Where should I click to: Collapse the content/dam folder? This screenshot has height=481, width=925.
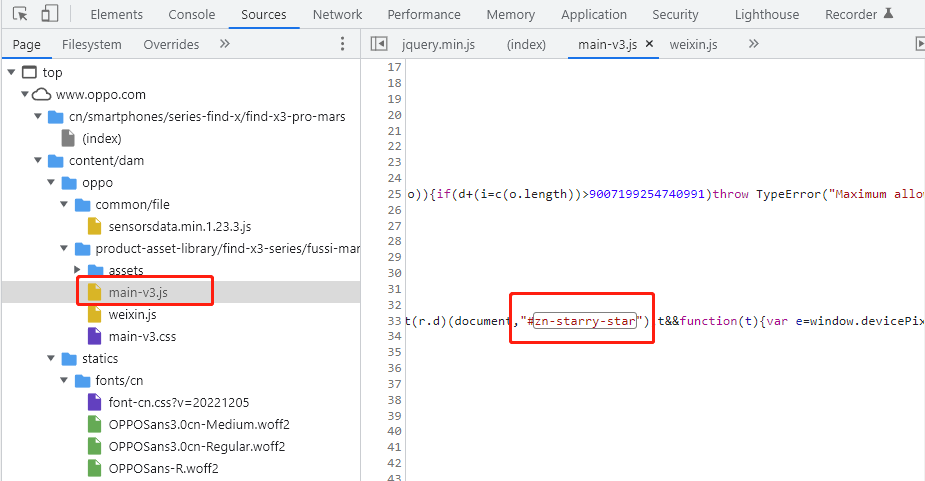pyautogui.click(x=38, y=160)
